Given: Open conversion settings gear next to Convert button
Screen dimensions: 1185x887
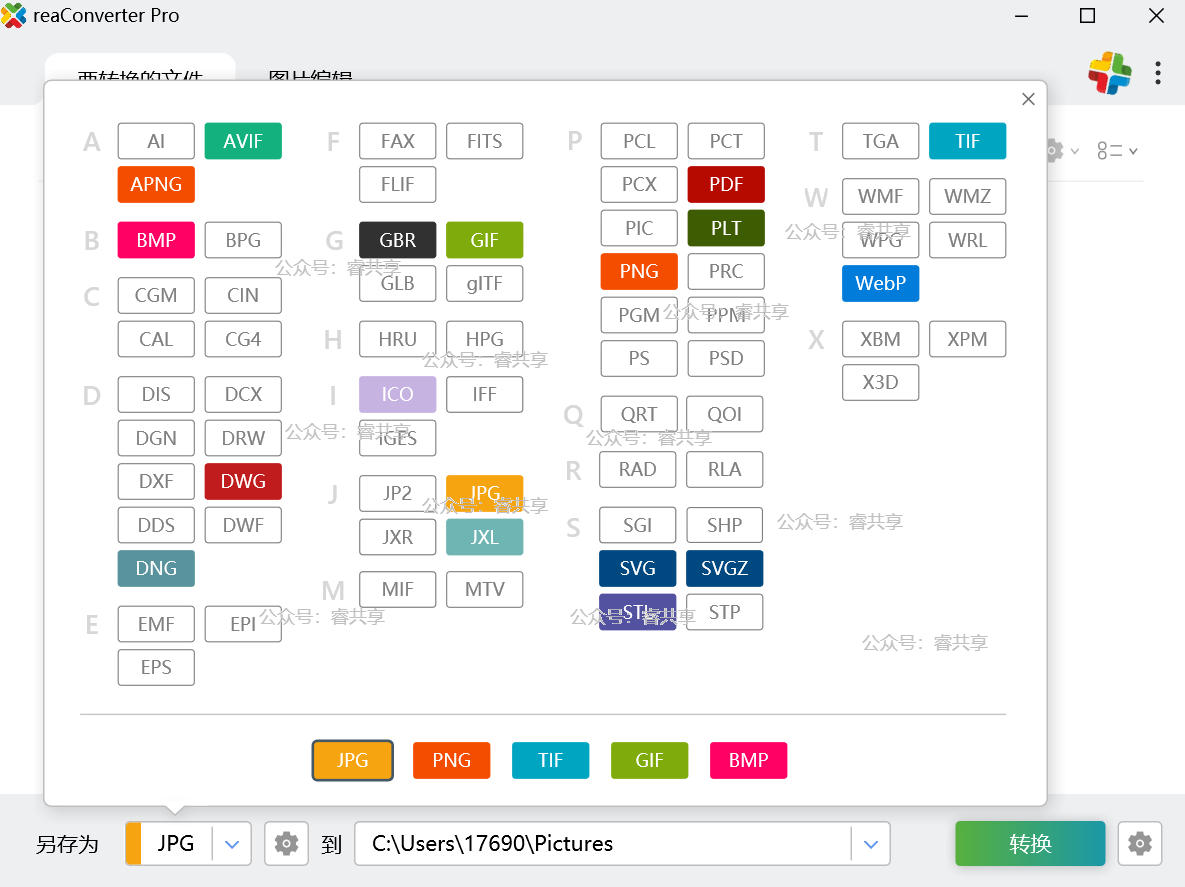Looking at the screenshot, I should [x=1139, y=844].
